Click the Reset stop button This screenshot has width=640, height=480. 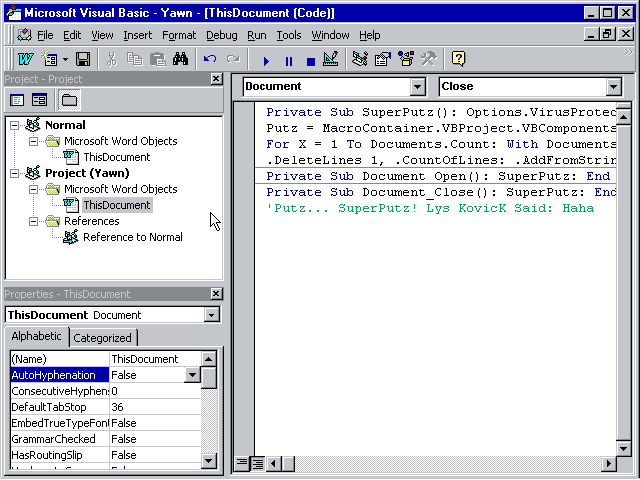click(x=311, y=61)
